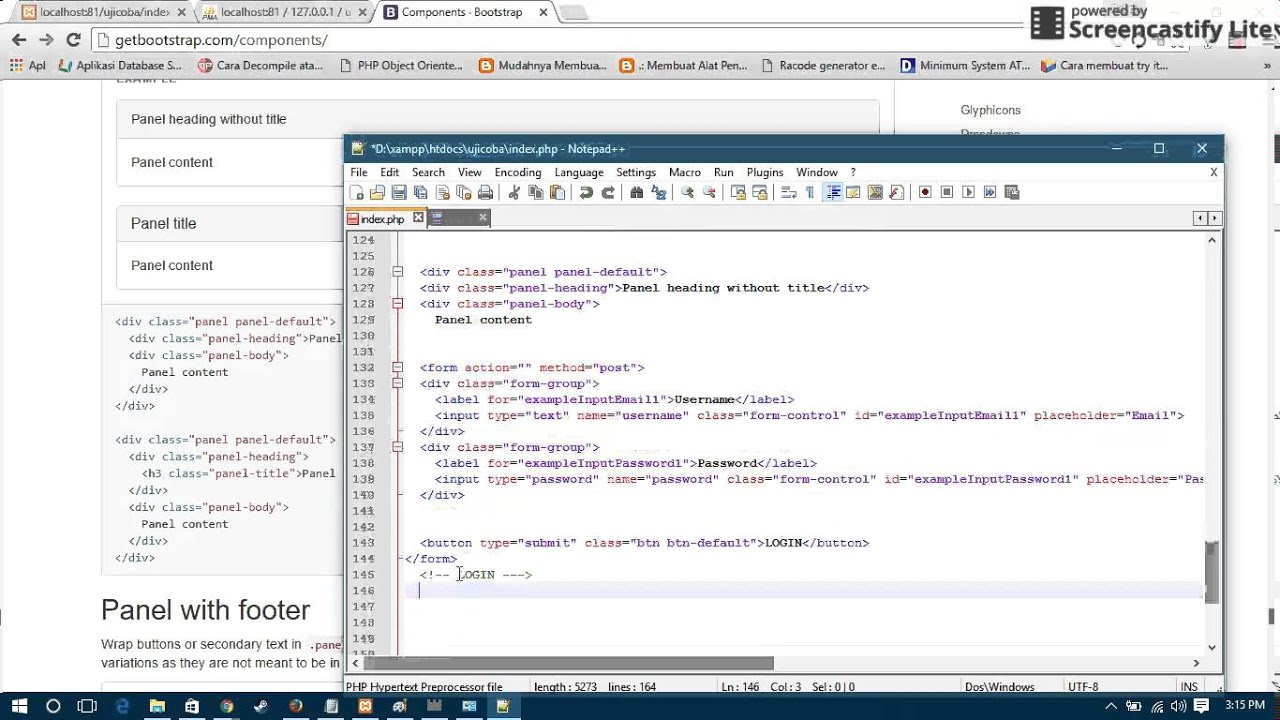The image size is (1280, 720).
Task: Click the Paste toolbar icon
Action: tap(557, 192)
